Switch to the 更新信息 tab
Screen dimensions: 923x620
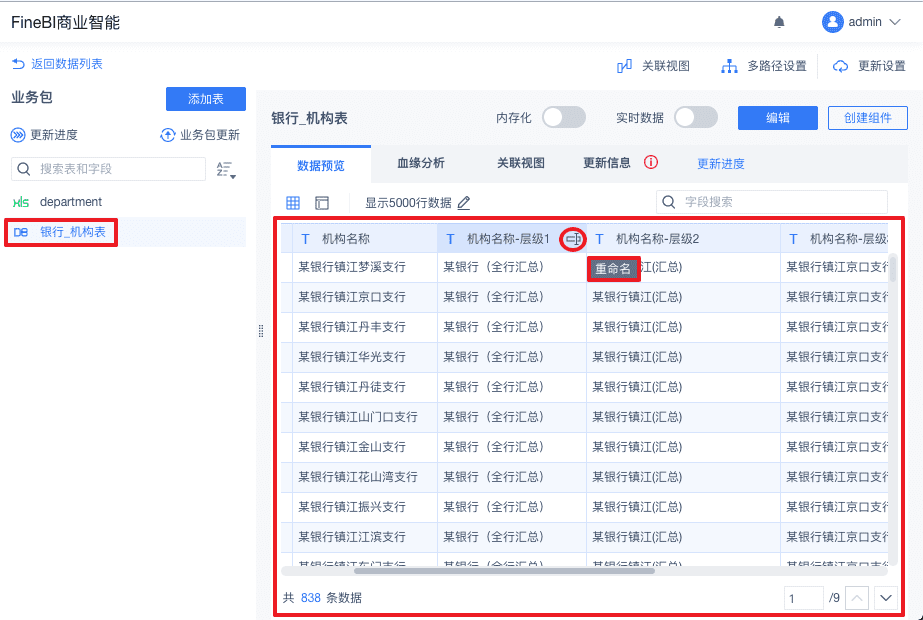[607, 163]
